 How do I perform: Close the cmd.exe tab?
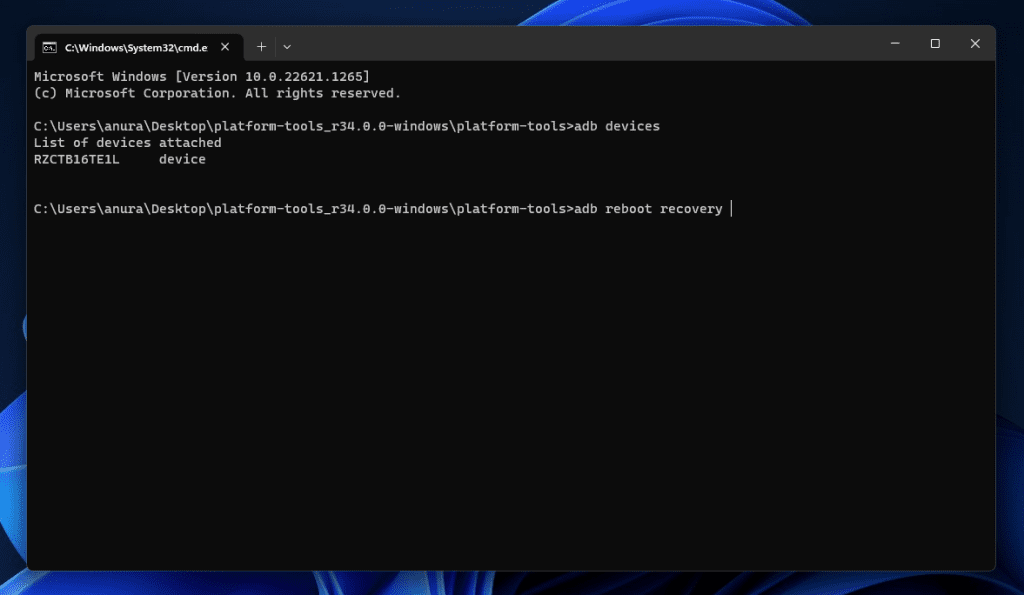pos(225,47)
